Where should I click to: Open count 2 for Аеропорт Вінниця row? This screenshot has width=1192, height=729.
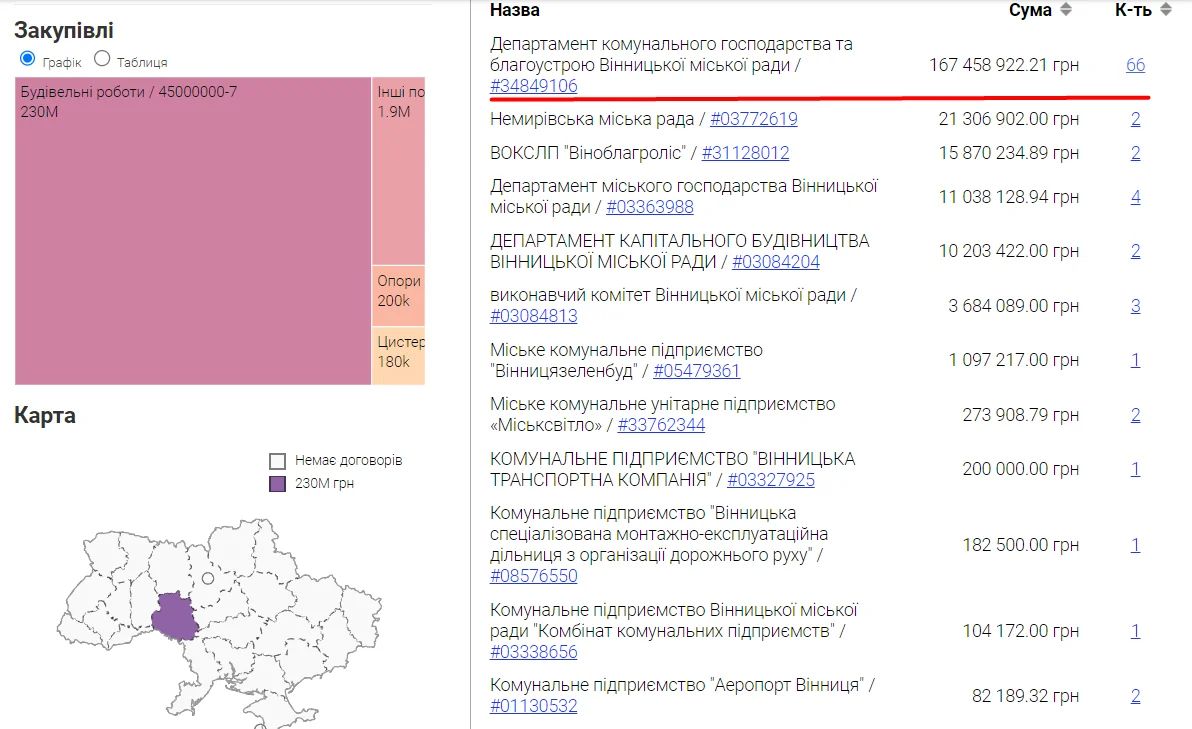(1135, 696)
